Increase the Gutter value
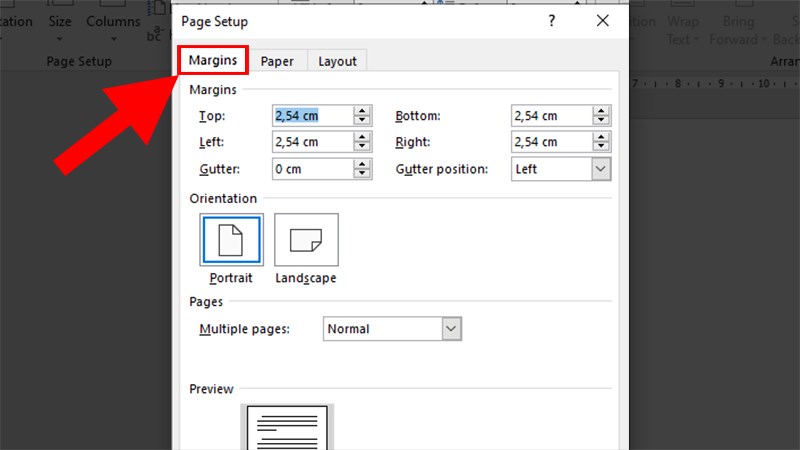This screenshot has width=800, height=450. tap(362, 164)
